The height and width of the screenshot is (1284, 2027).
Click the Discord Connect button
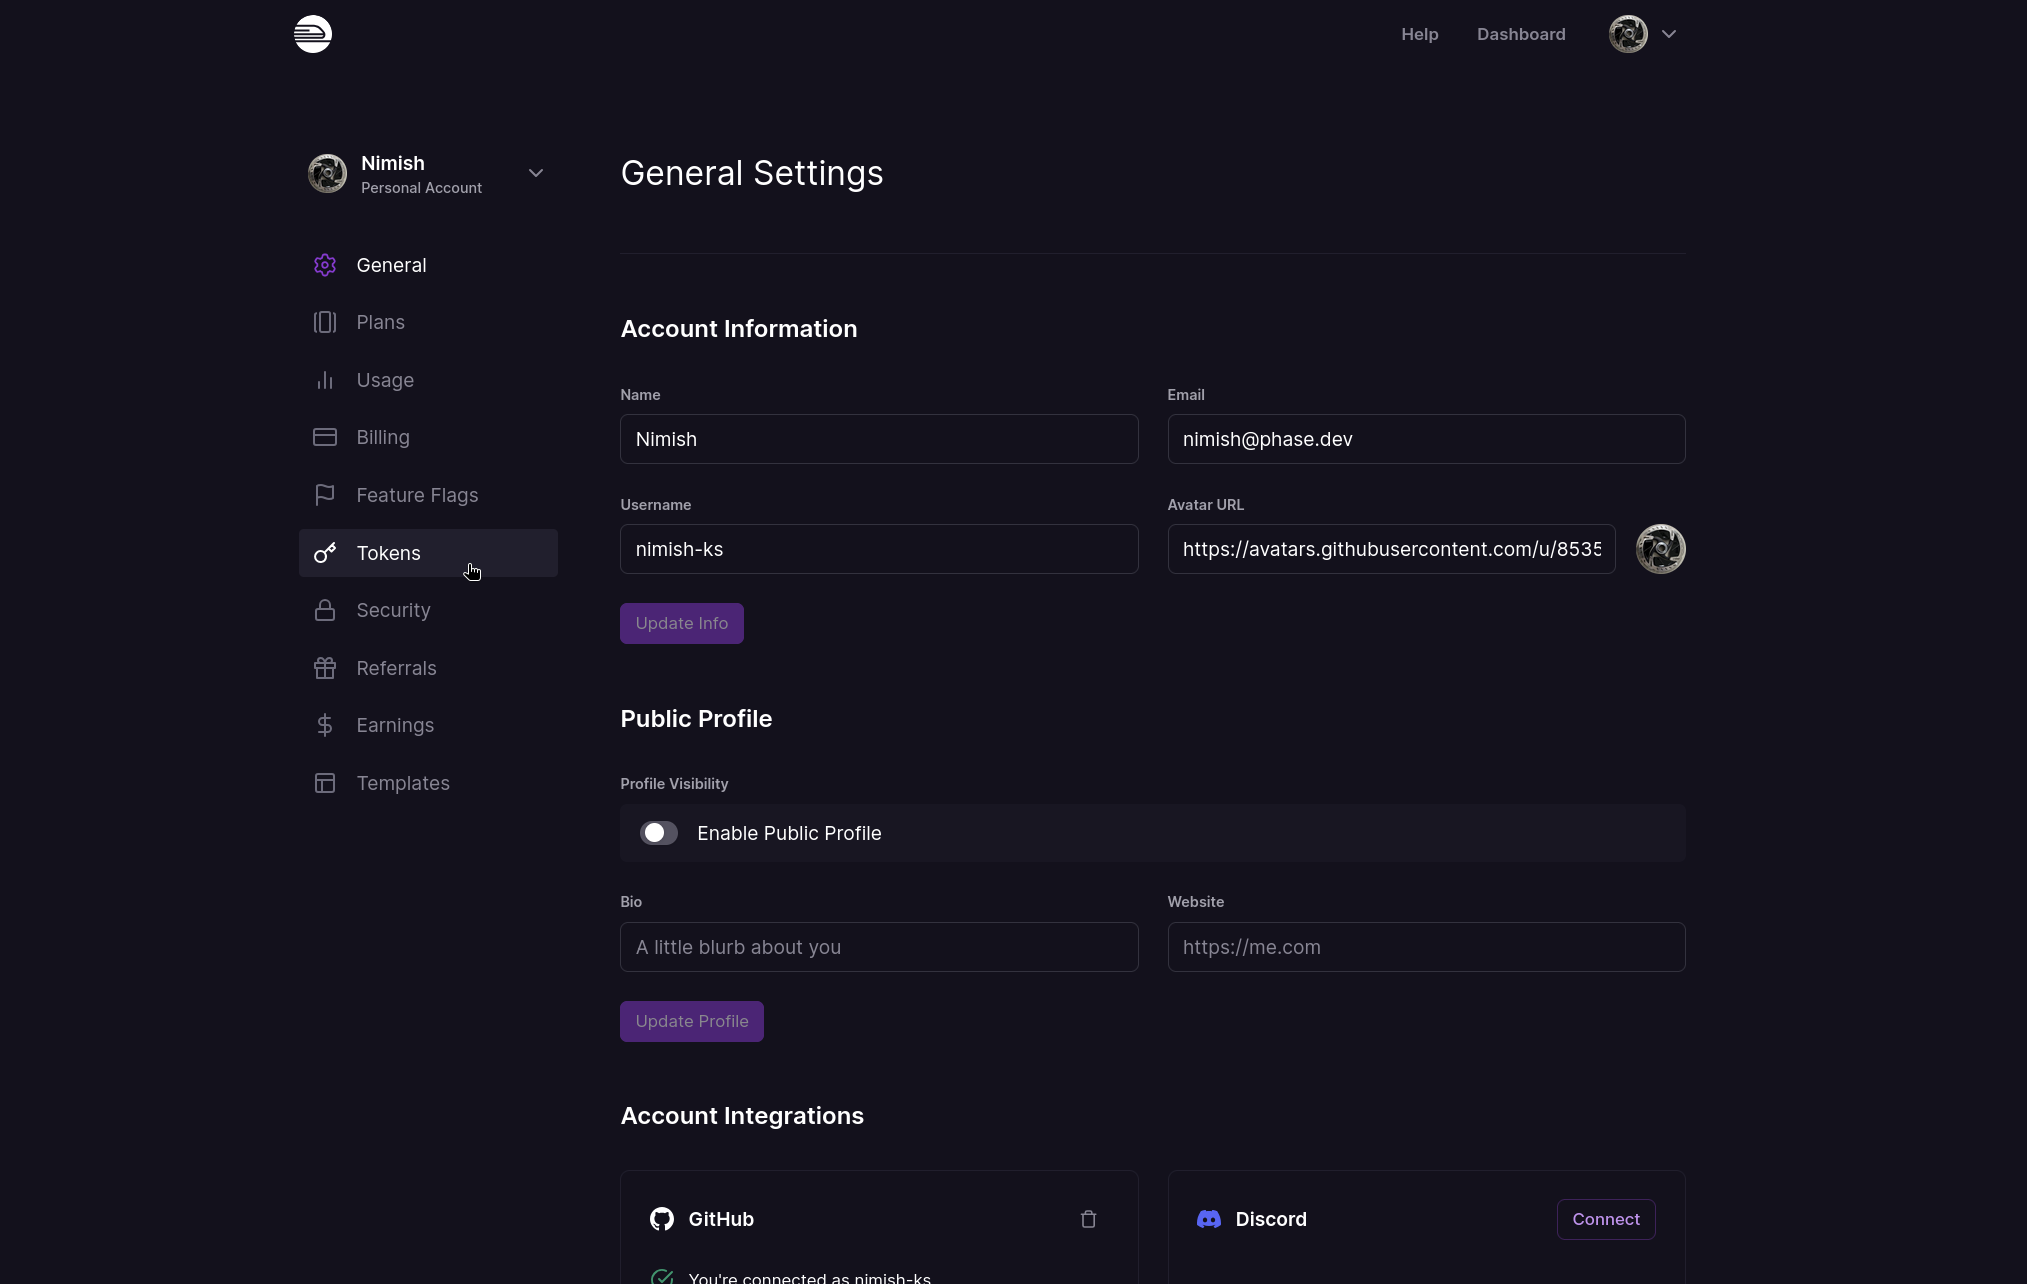[1605, 1219]
